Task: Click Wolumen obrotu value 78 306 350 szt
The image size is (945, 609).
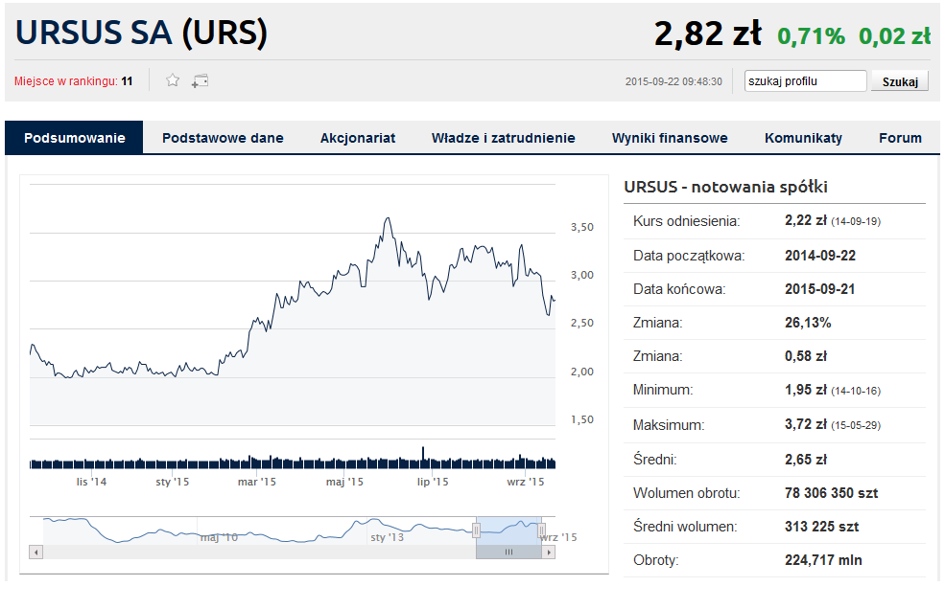Action: pos(831,493)
